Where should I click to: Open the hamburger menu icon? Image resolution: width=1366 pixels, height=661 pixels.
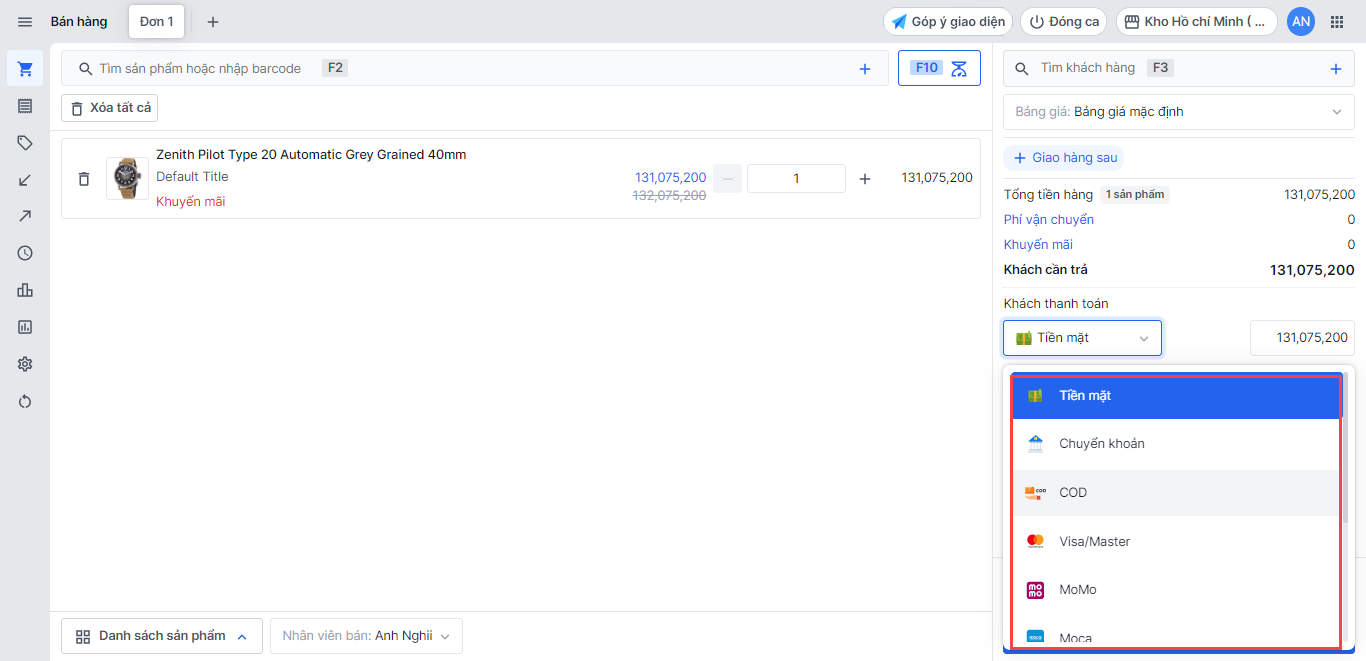(25, 22)
